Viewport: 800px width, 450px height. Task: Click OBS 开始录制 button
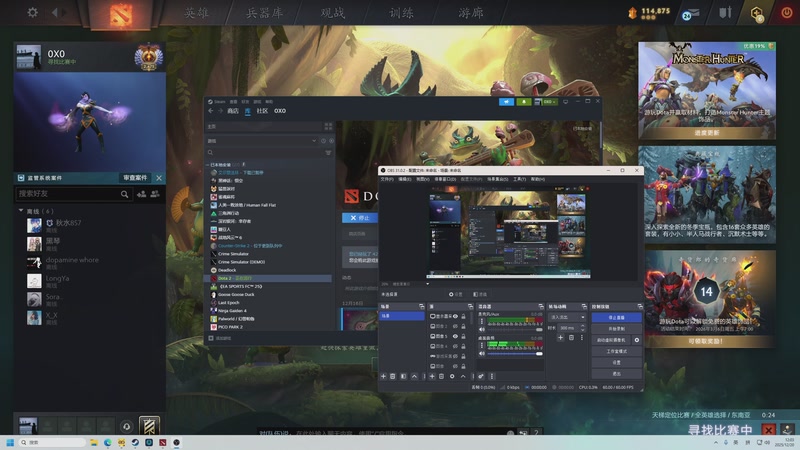click(x=617, y=329)
